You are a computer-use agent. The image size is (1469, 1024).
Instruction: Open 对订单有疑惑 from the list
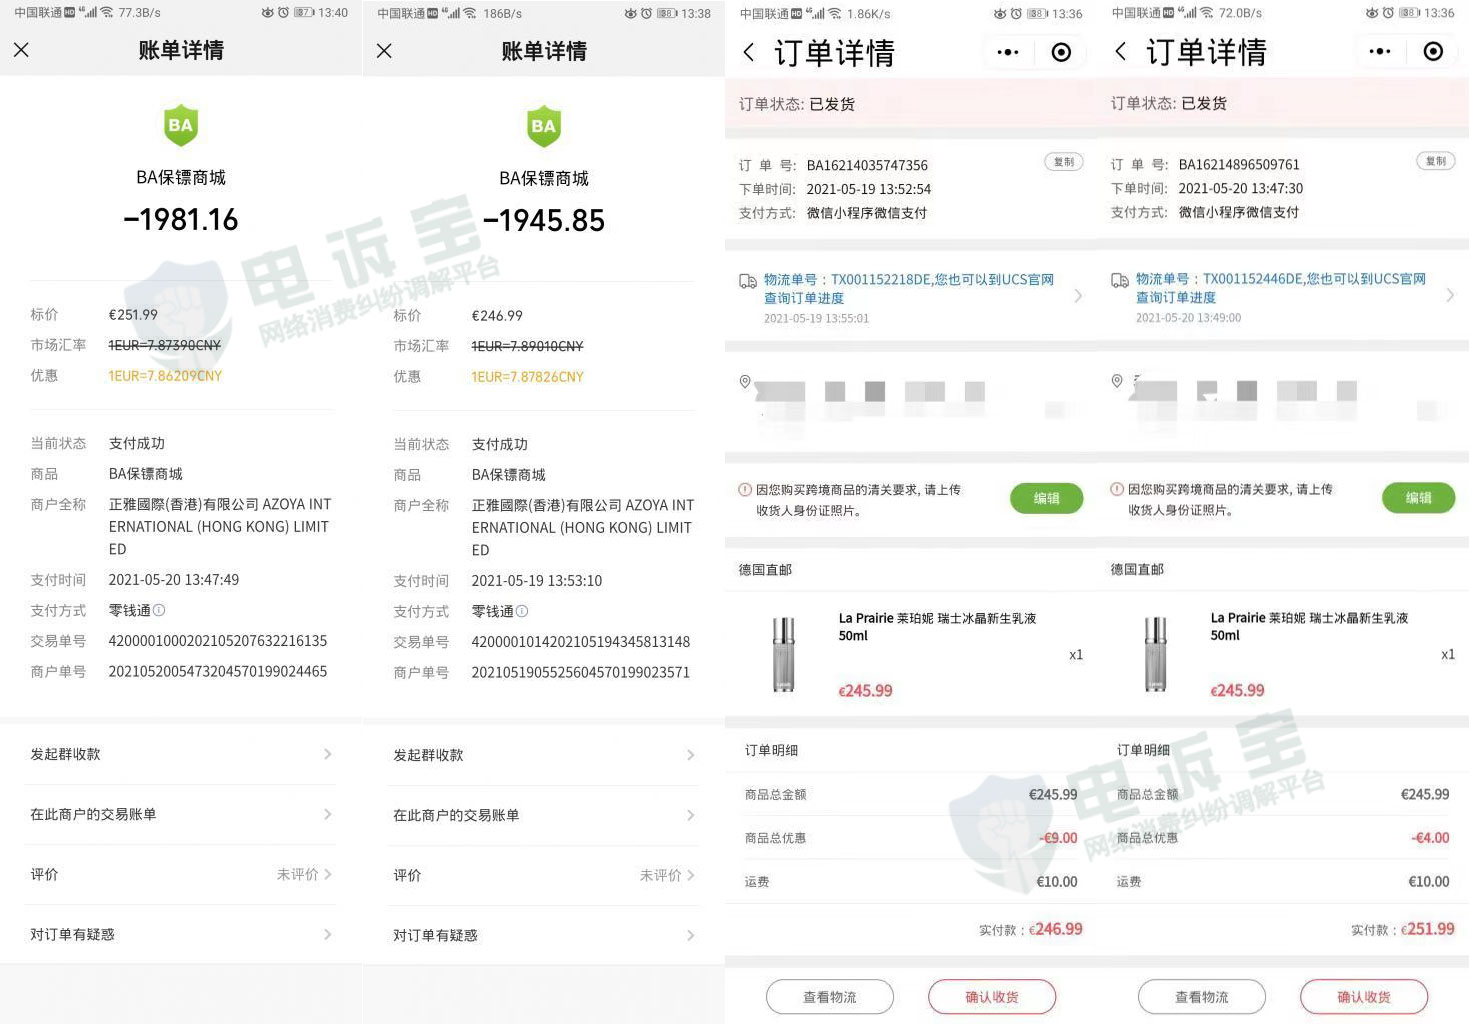[x=180, y=934]
